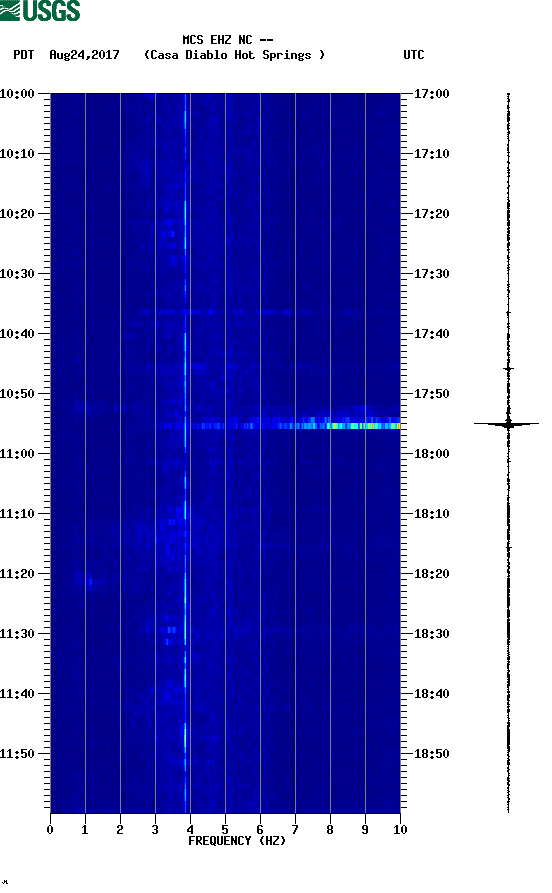Click the 10:00 PDT time label

pos(17,93)
